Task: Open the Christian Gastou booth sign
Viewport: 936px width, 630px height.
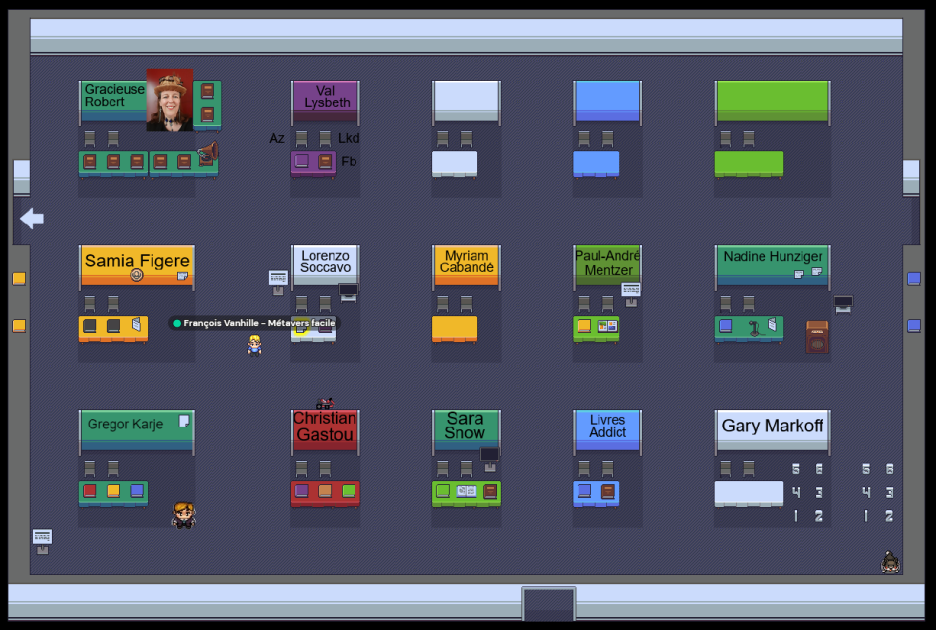Action: pos(325,429)
